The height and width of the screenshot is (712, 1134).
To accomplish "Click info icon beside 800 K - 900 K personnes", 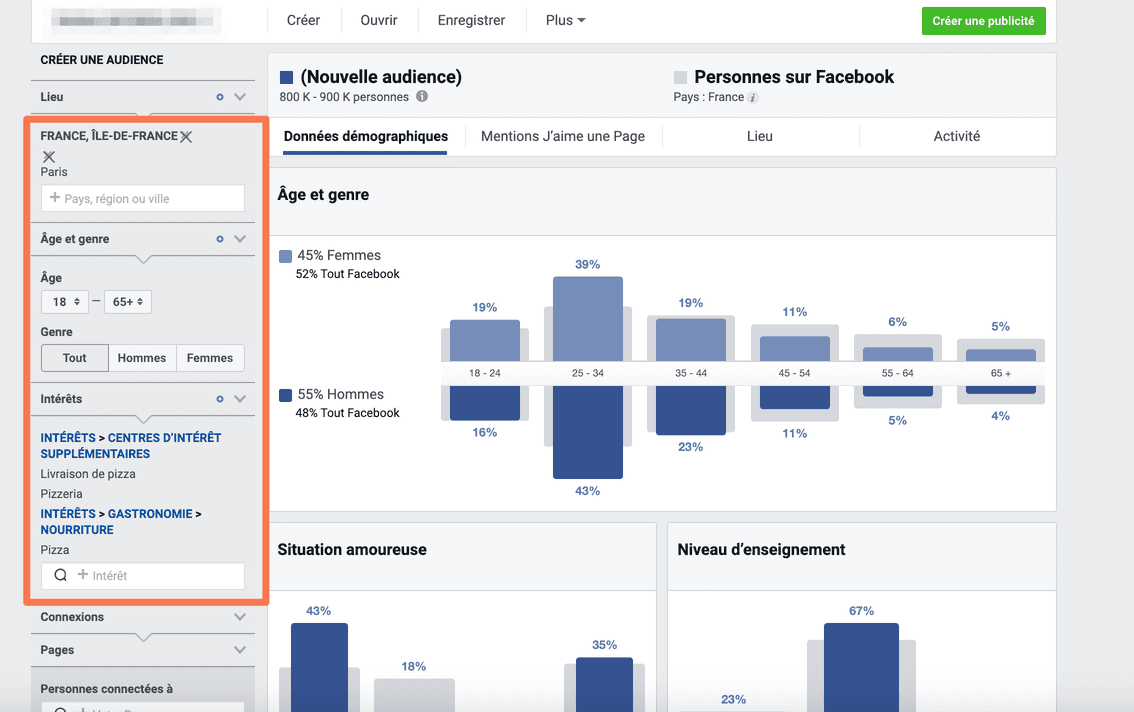I will (x=422, y=97).
